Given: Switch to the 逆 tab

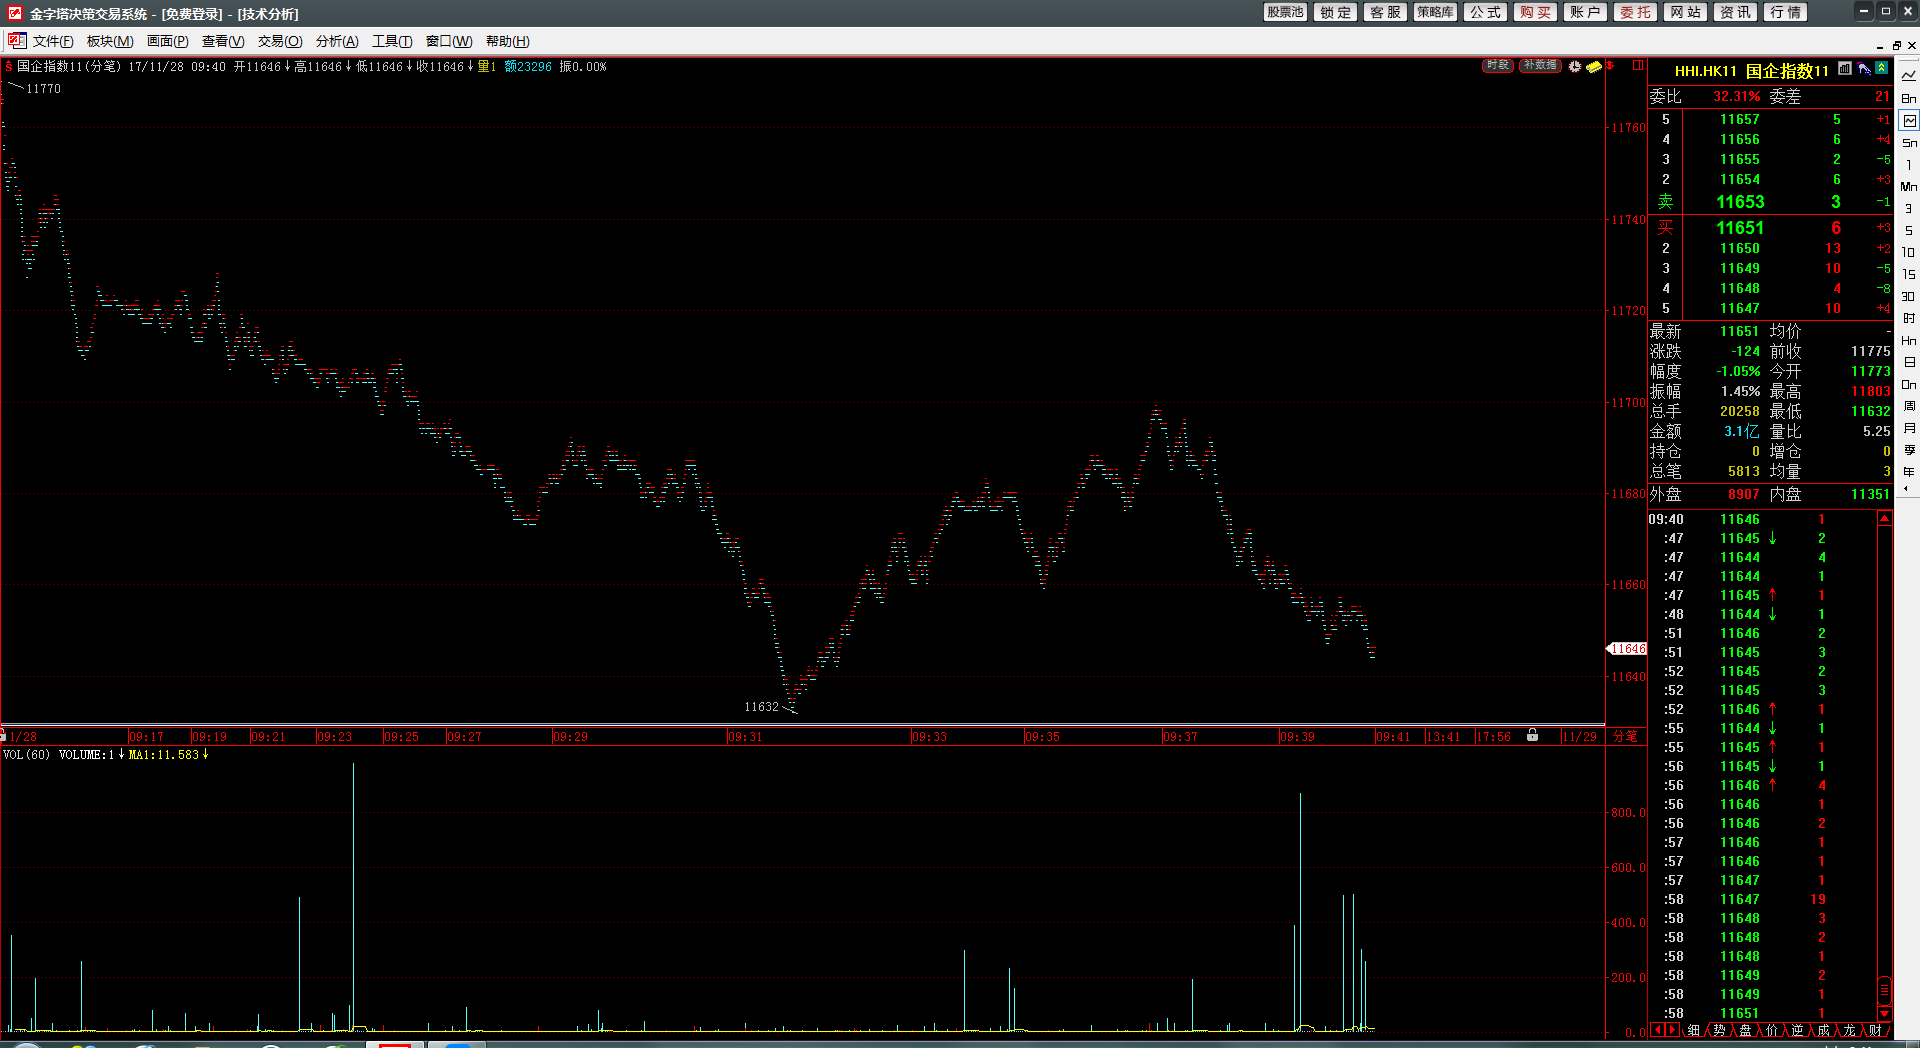Looking at the screenshot, I should pyautogui.click(x=1798, y=1030).
